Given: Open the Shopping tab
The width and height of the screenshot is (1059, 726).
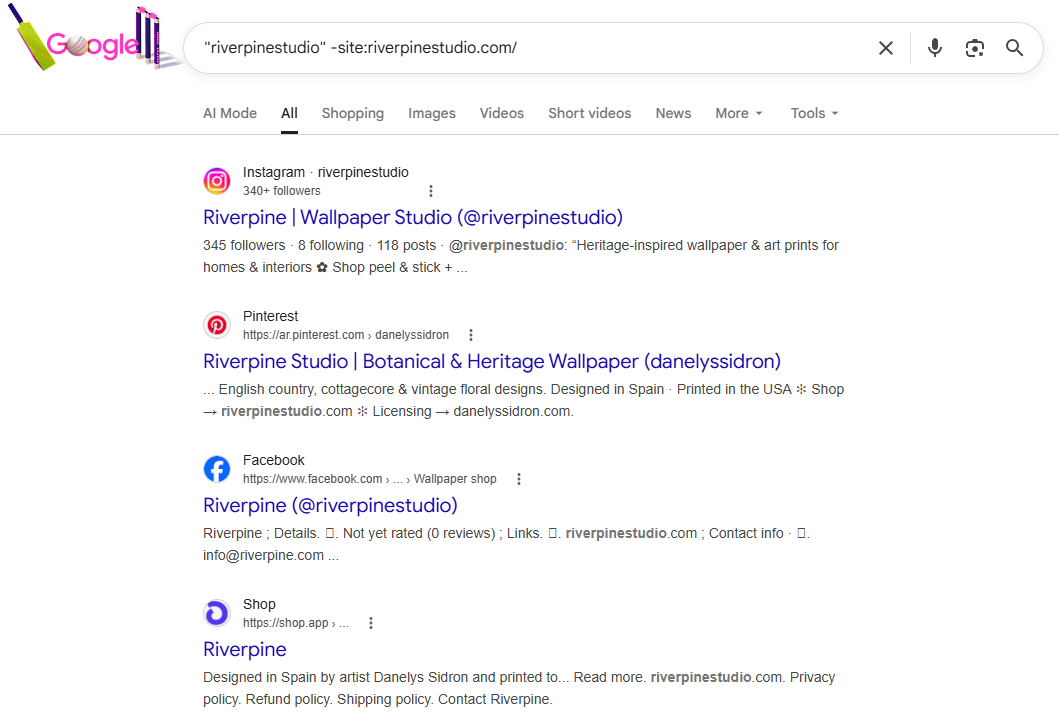Looking at the screenshot, I should (353, 113).
